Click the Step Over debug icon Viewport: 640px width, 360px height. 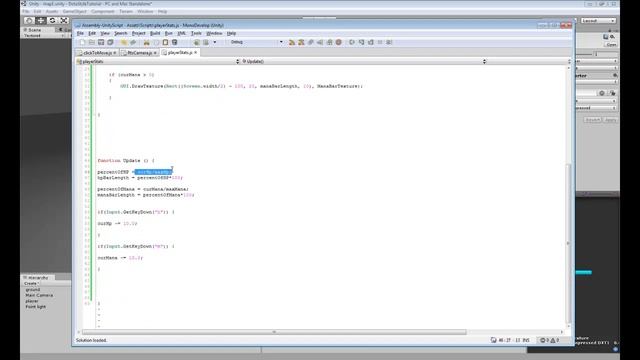[x=352, y=42]
